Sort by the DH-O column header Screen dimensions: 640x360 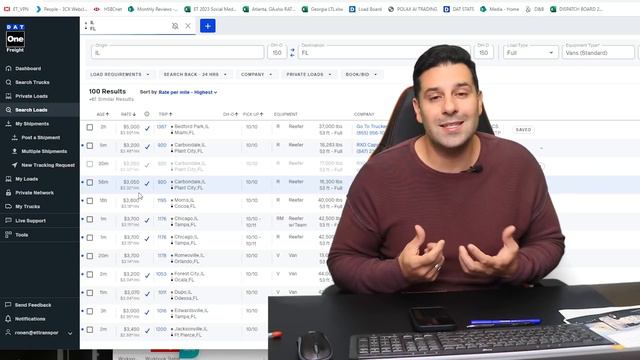[x=230, y=114]
